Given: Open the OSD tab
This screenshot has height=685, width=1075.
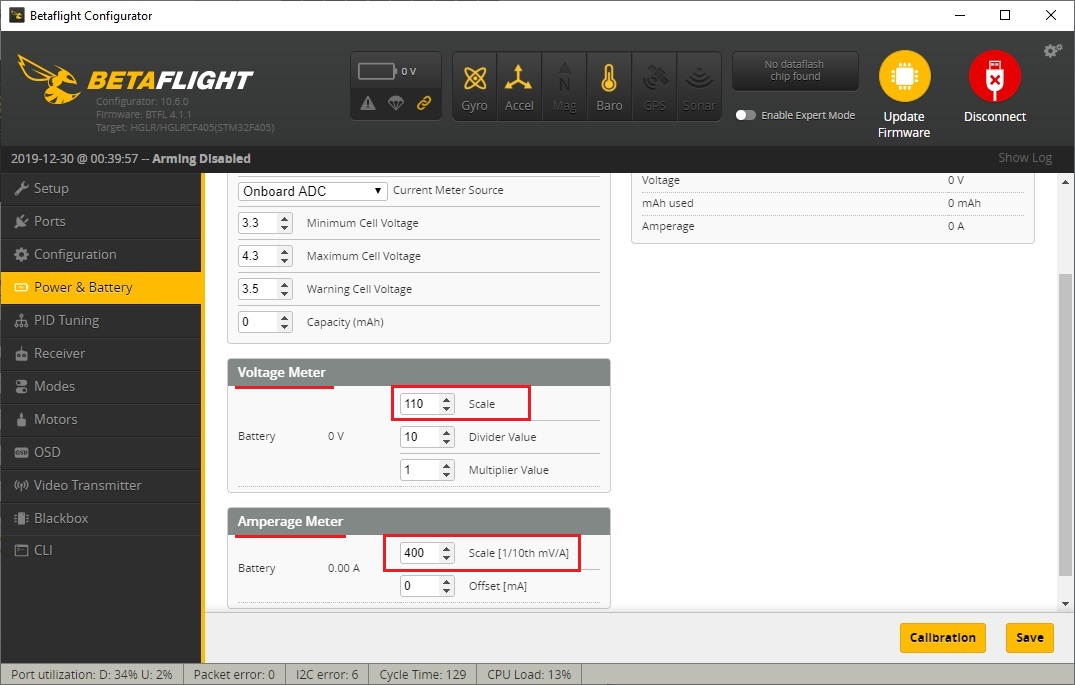Looking at the screenshot, I should pyautogui.click(x=101, y=452).
